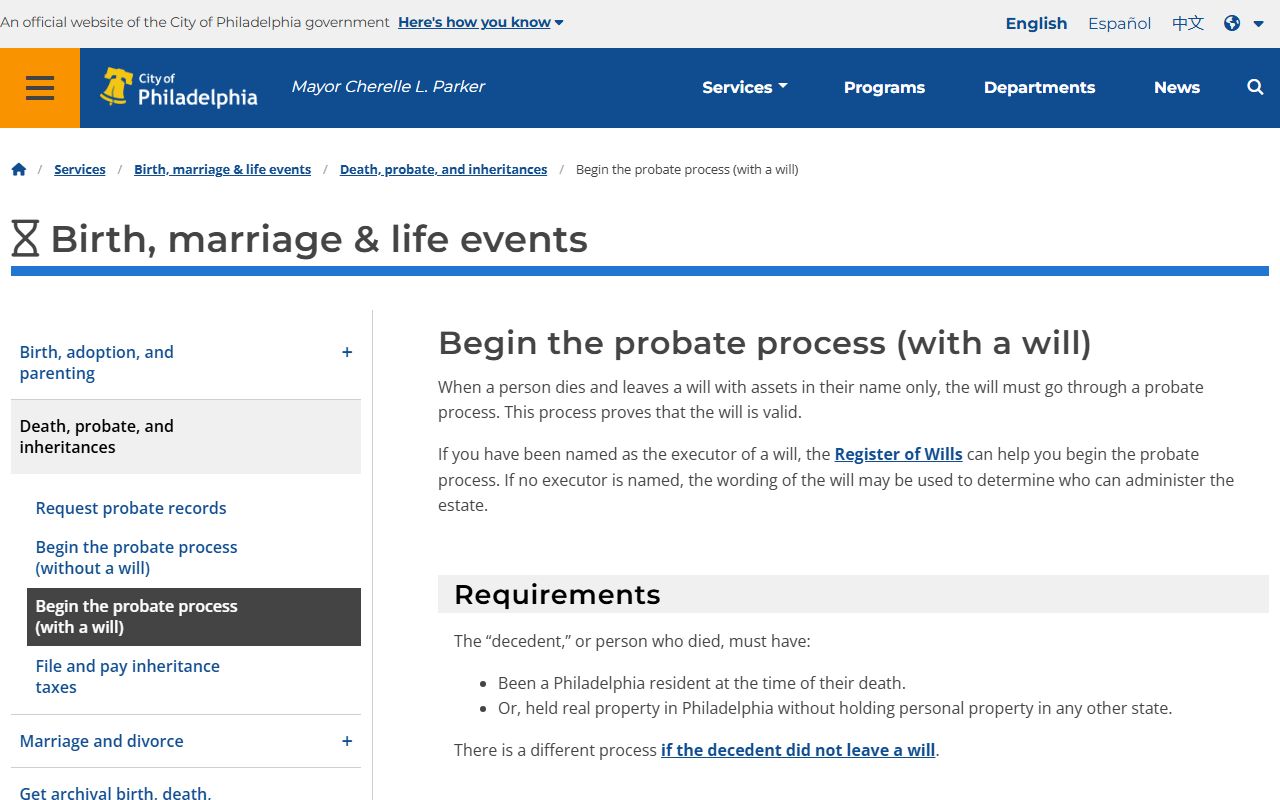Open Marriage and divorce sidebar link

101,741
